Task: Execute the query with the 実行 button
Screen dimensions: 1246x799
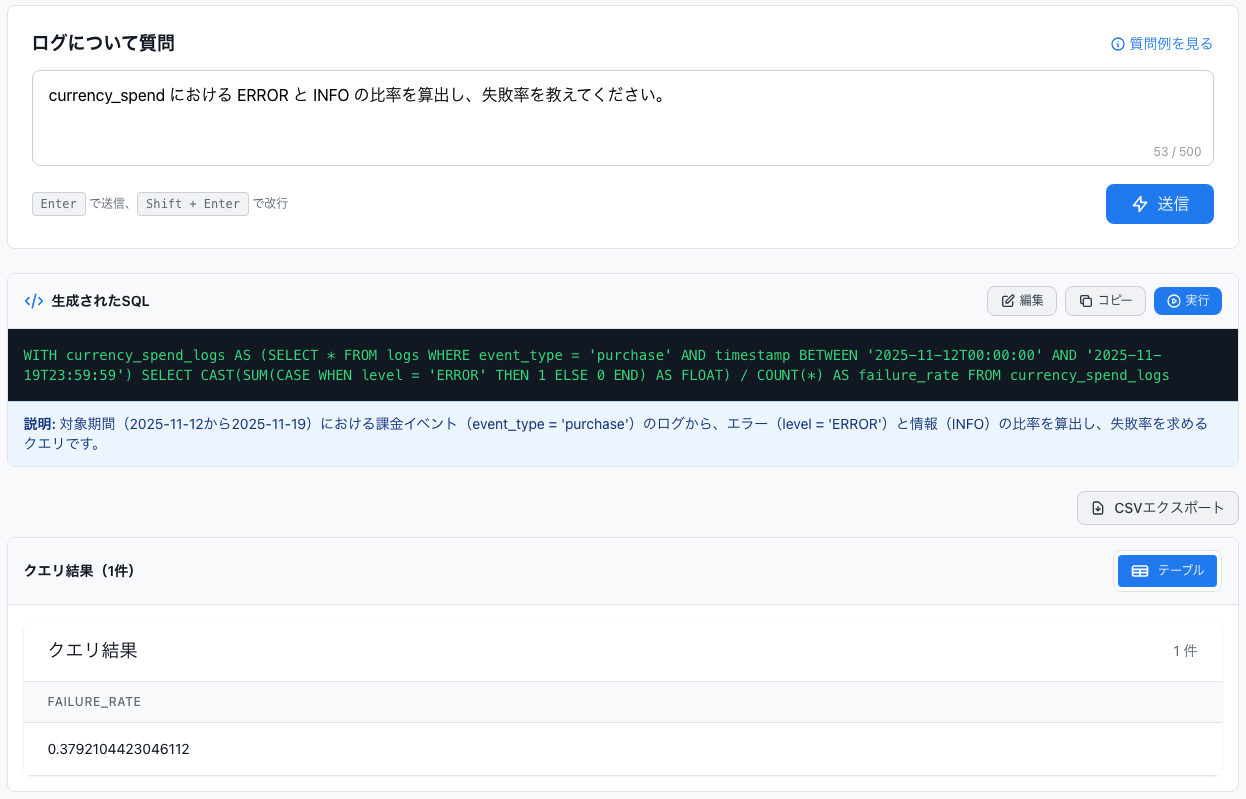Action: tap(1188, 300)
